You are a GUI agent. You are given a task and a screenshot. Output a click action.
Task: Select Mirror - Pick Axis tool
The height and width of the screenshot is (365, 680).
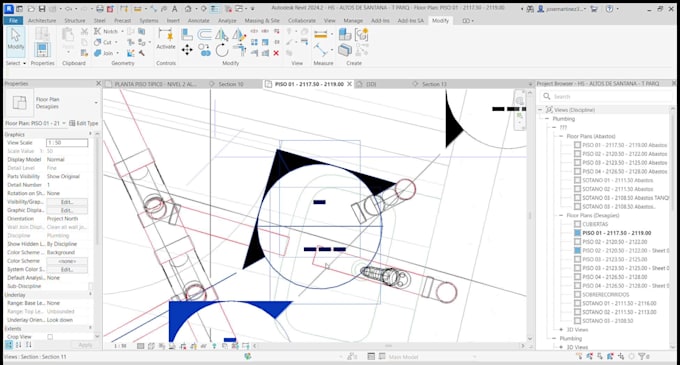[222, 34]
